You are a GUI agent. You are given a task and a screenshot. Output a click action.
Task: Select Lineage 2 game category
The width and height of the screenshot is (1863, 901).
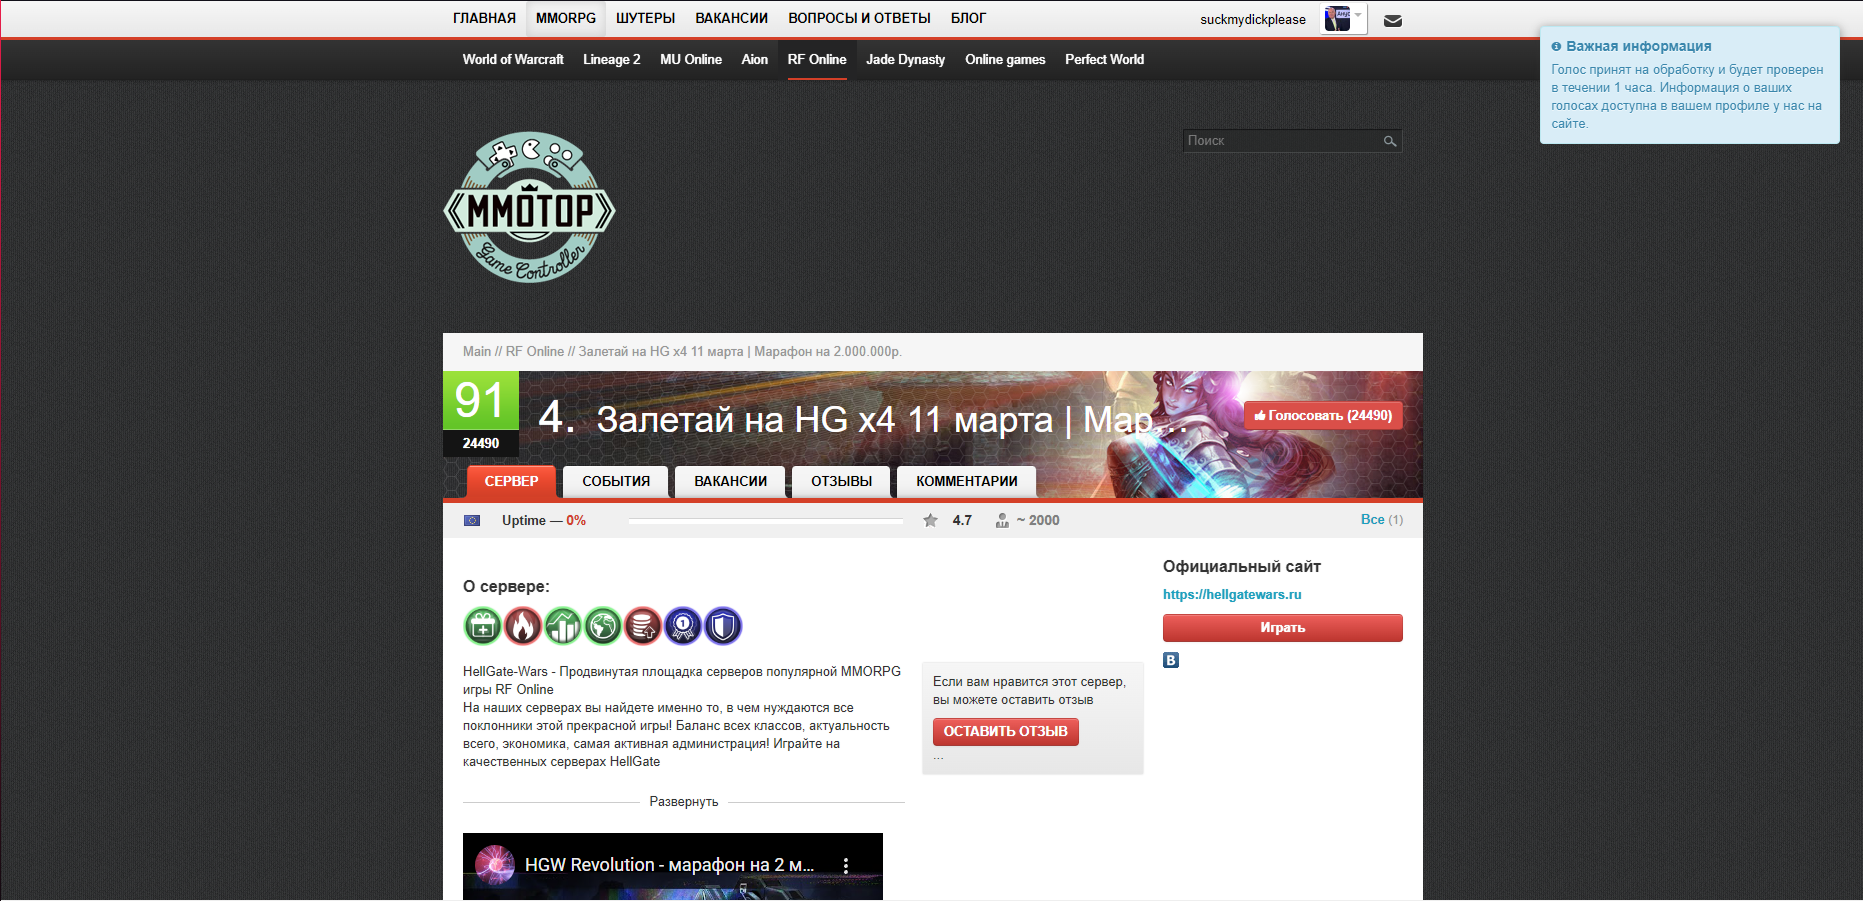(x=612, y=59)
